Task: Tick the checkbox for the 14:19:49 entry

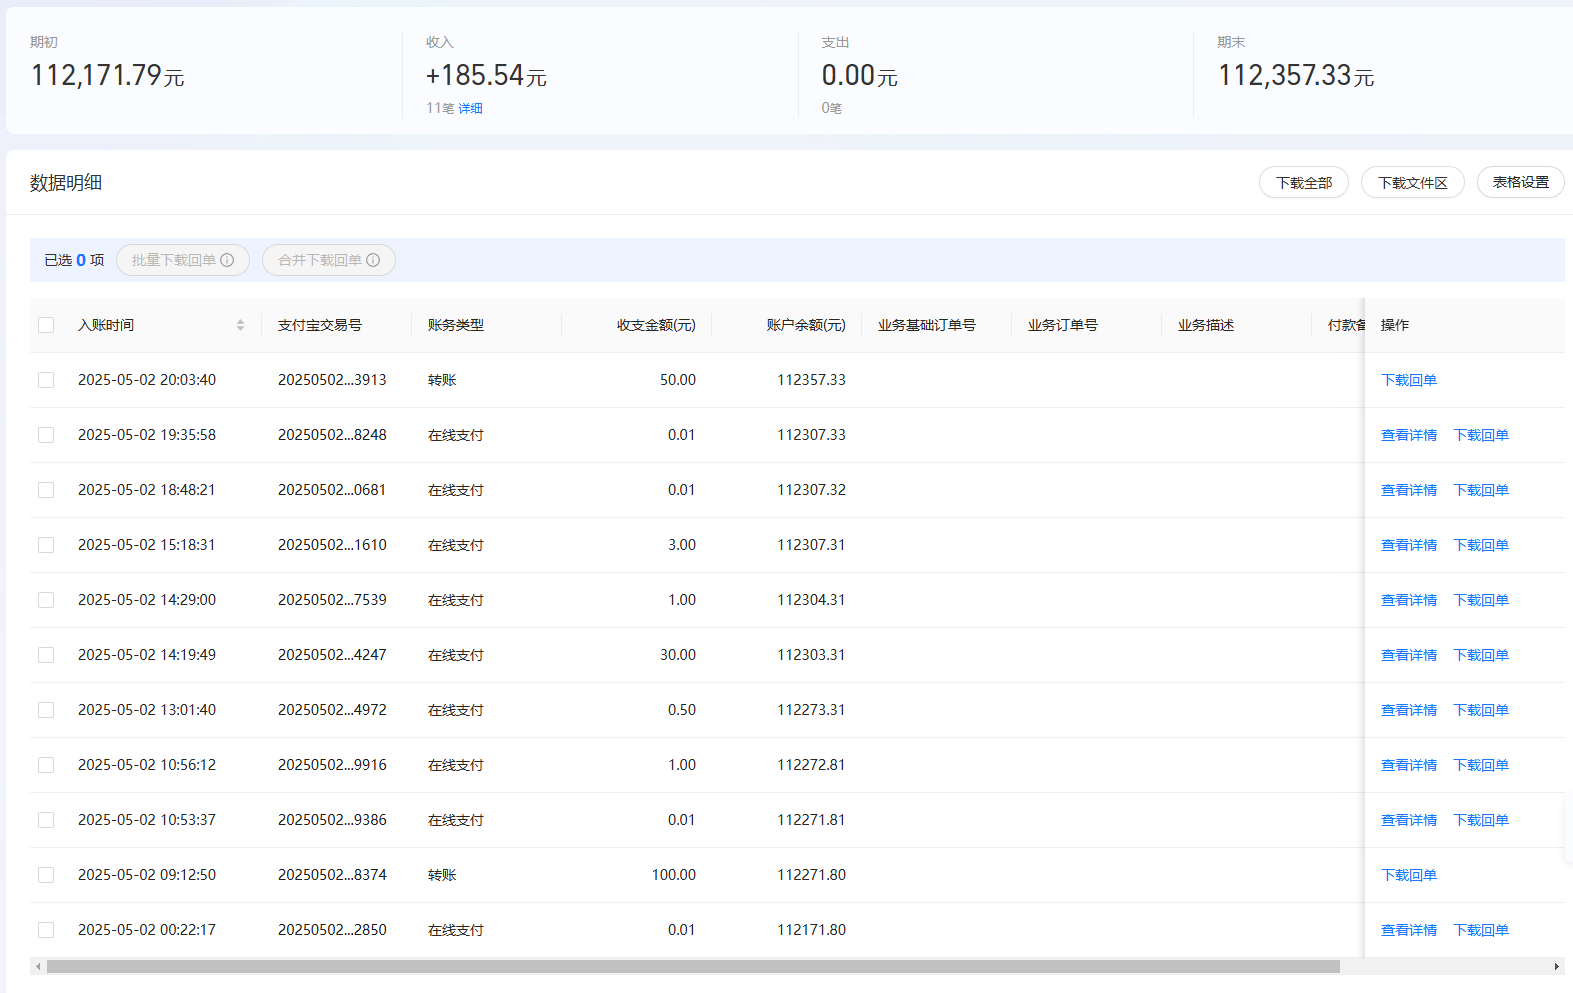Action: pyautogui.click(x=46, y=655)
